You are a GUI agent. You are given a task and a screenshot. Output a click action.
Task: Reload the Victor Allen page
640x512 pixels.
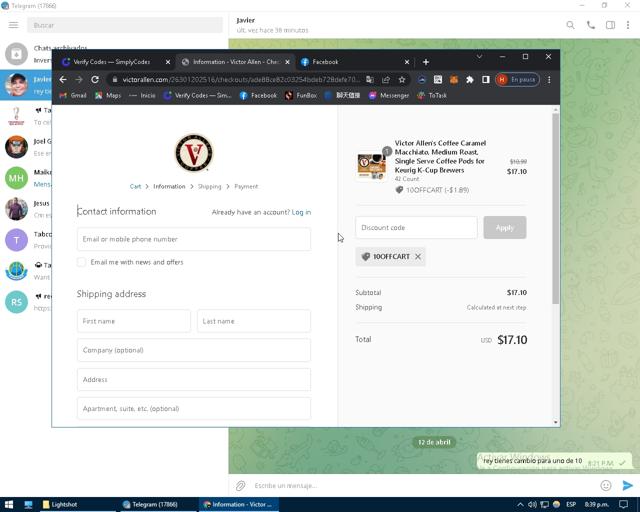pos(95,80)
